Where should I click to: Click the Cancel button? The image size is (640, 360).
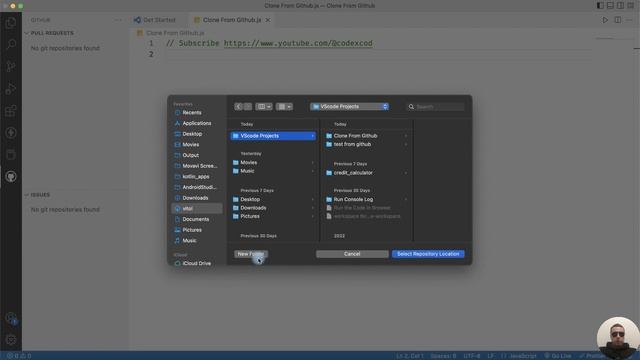coord(352,254)
